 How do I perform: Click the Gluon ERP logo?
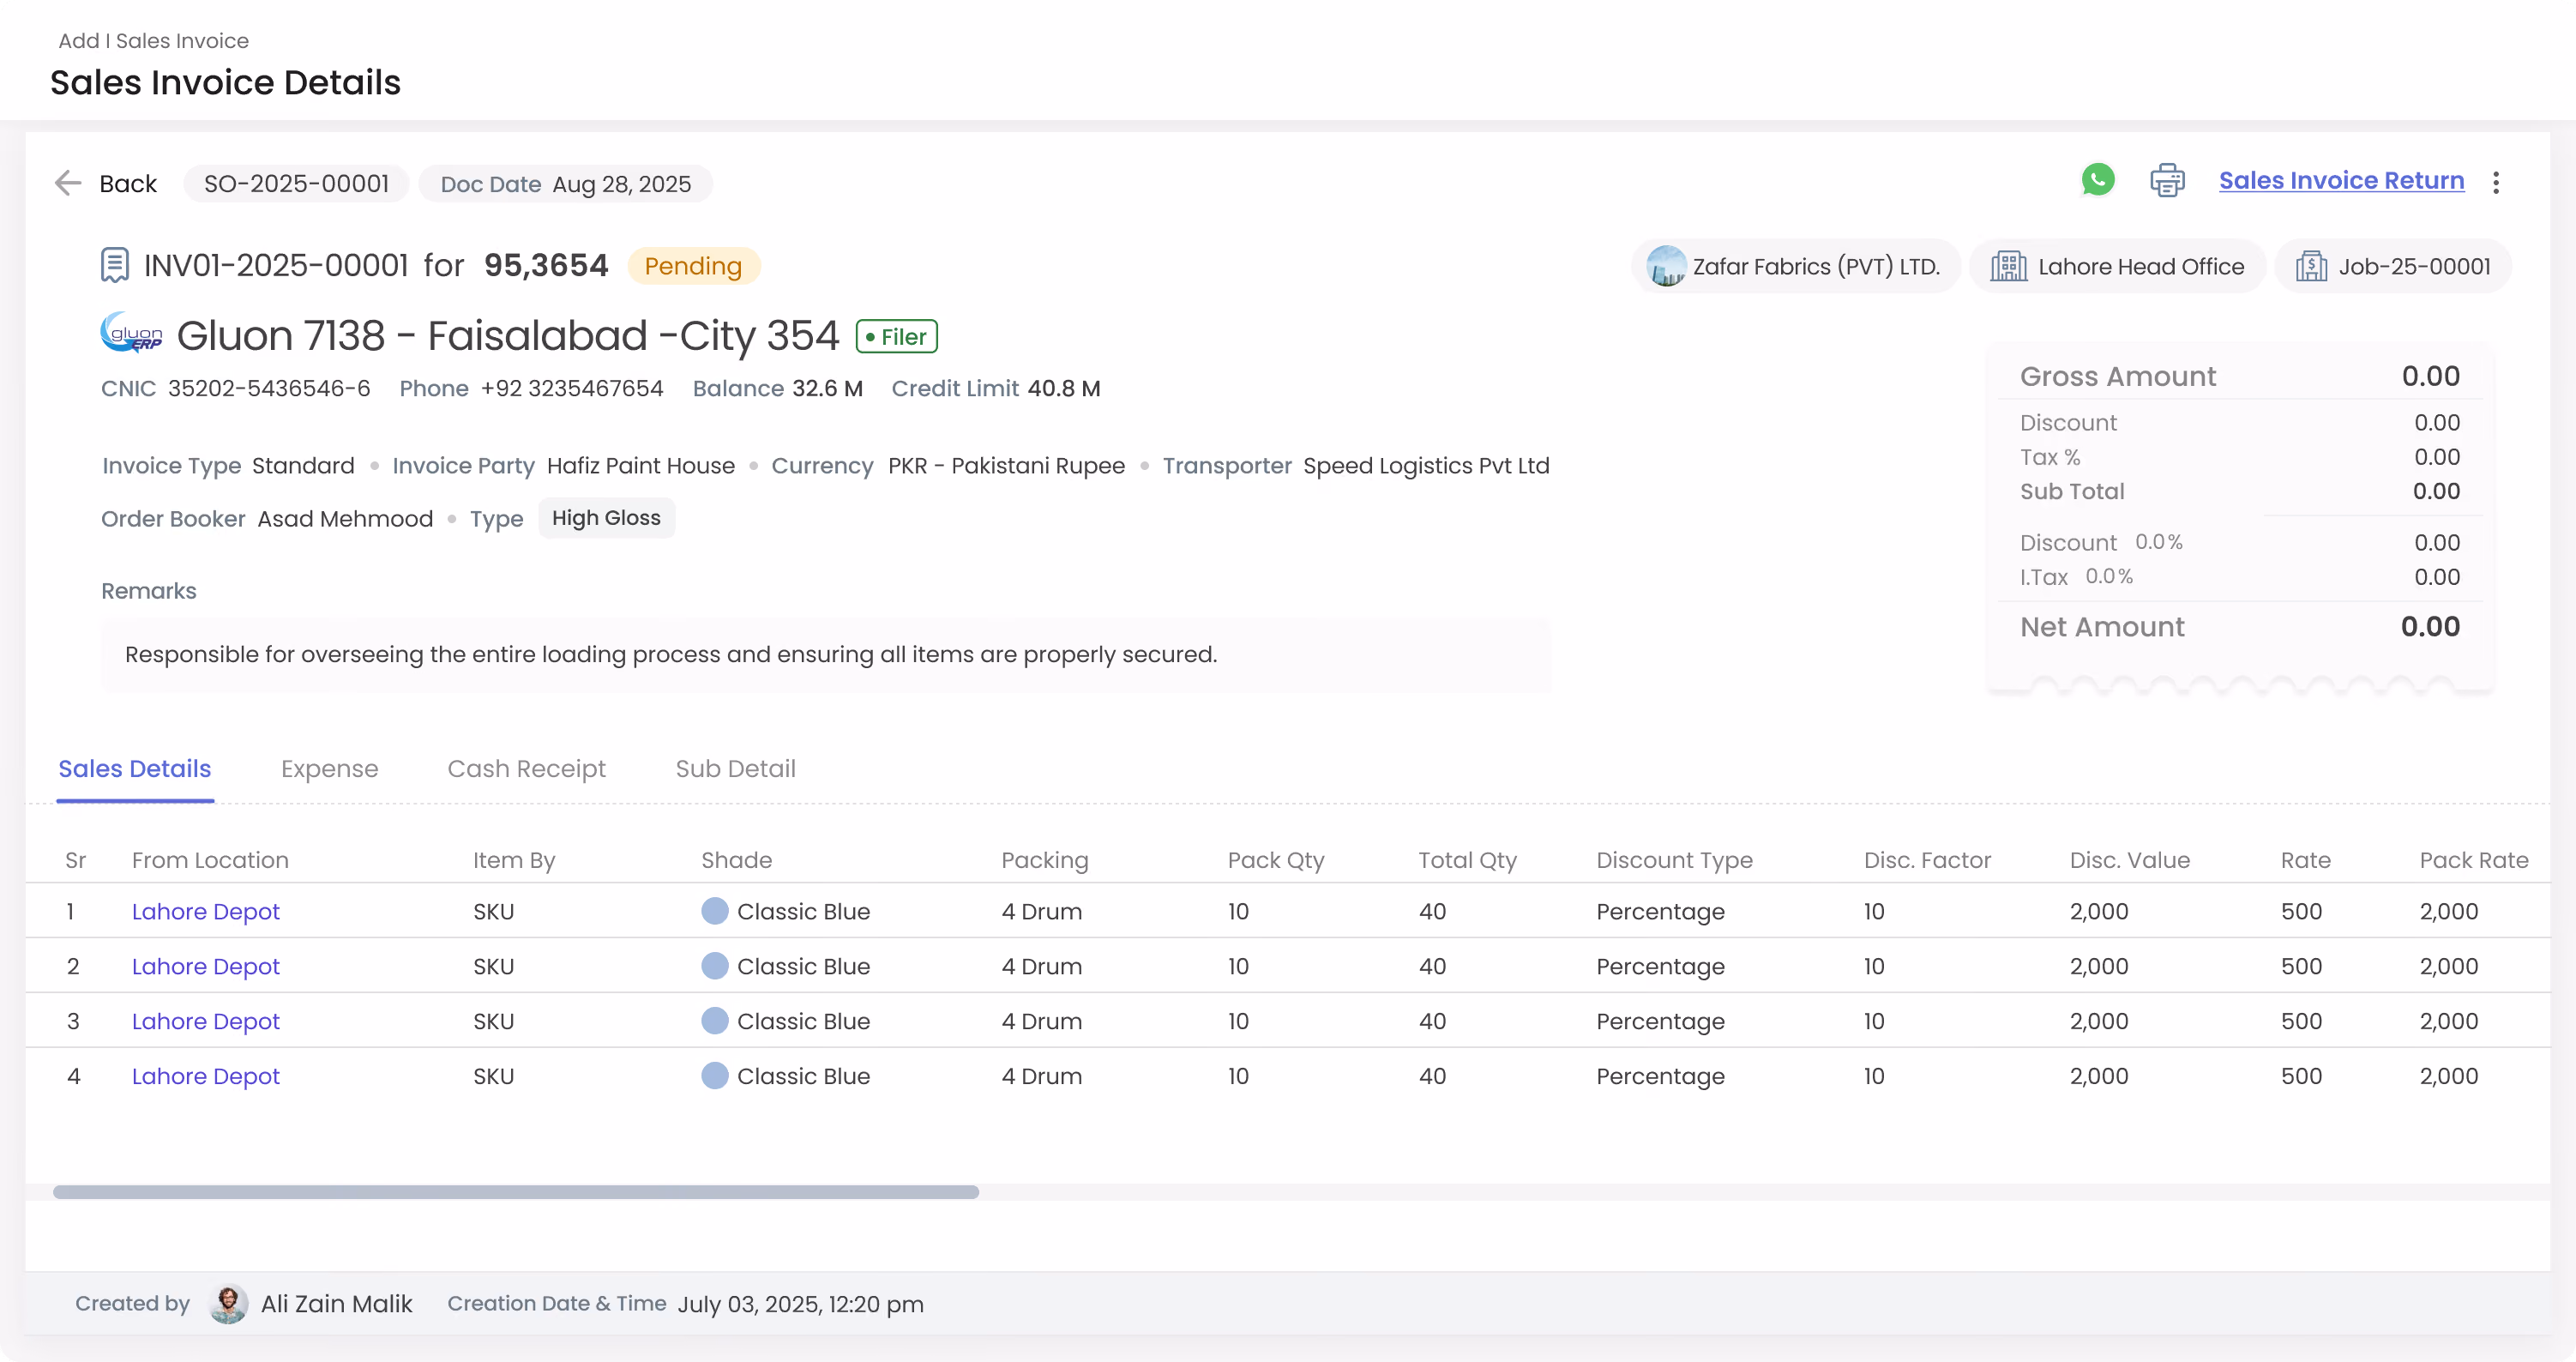(x=131, y=334)
